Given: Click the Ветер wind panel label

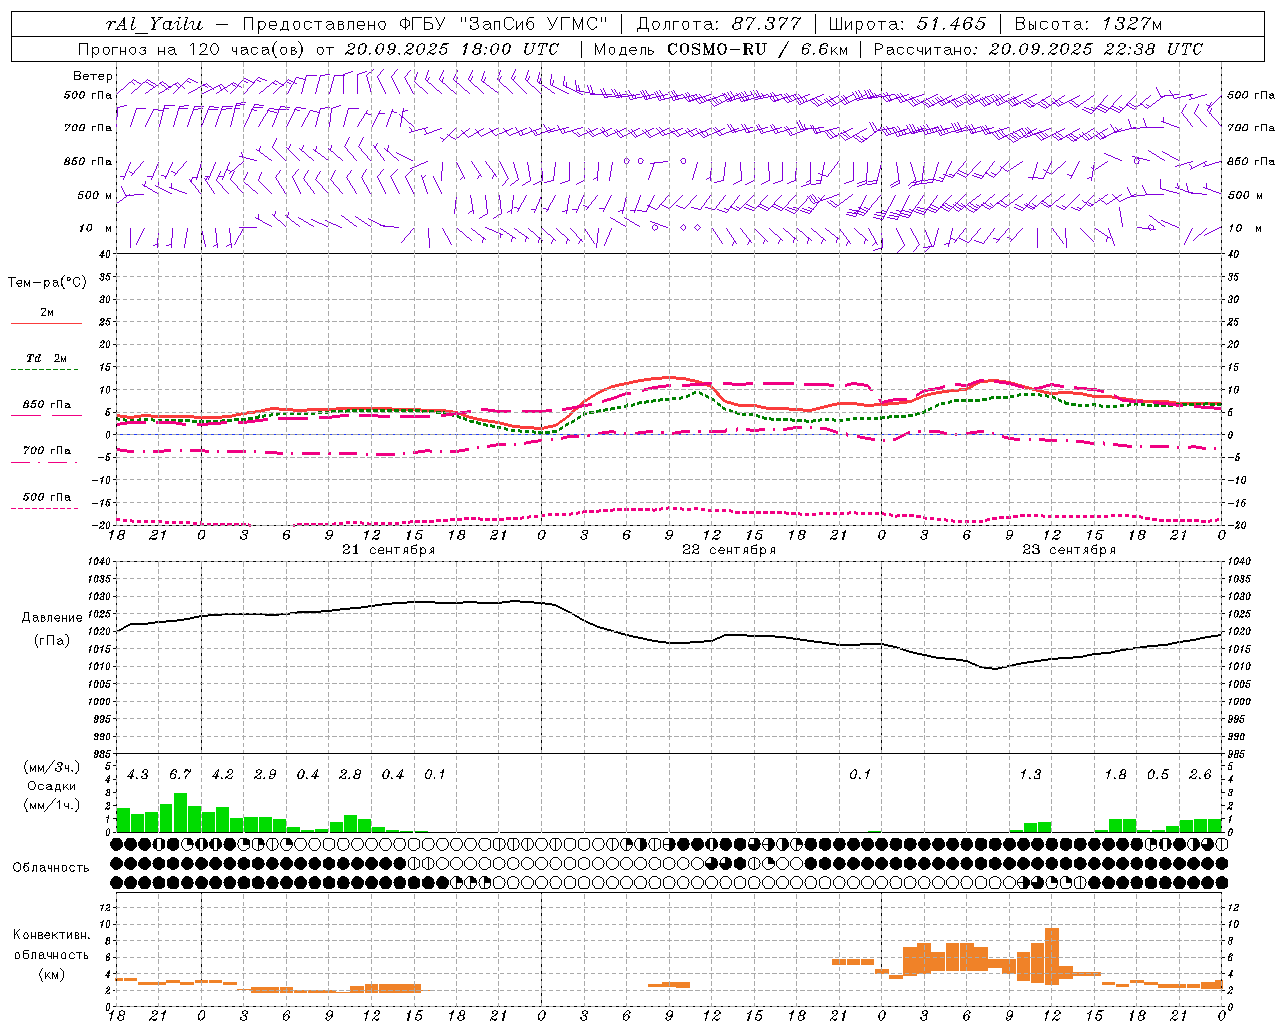Looking at the screenshot, I should tap(93, 76).
